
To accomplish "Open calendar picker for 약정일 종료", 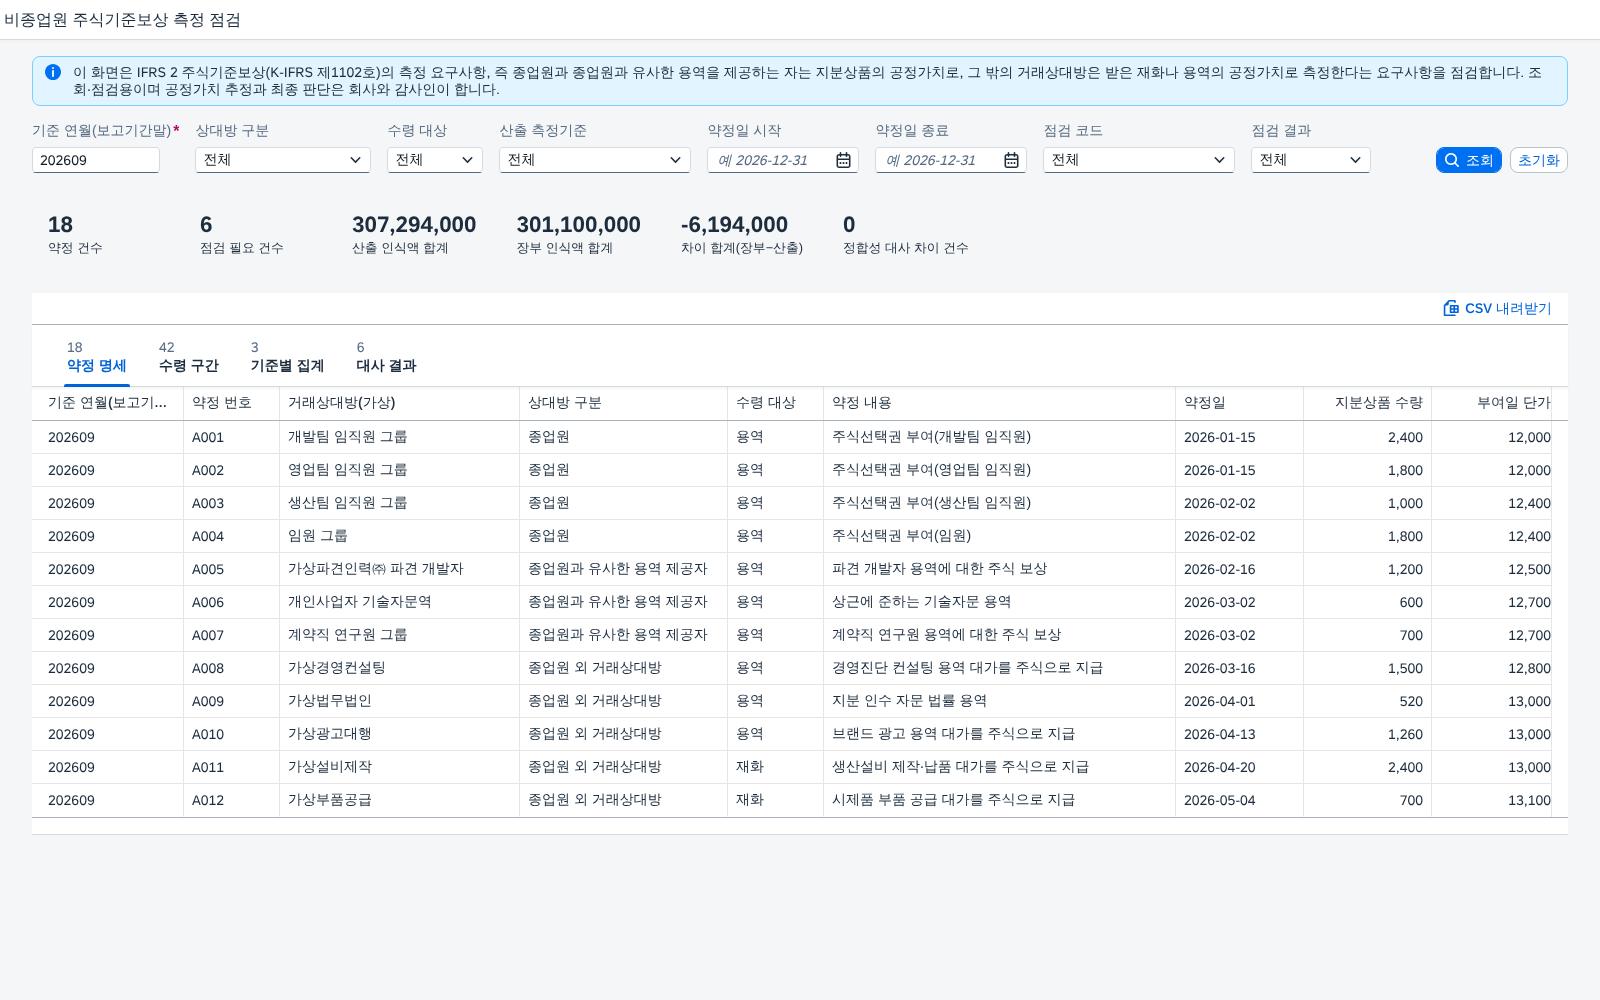I will (1011, 160).
